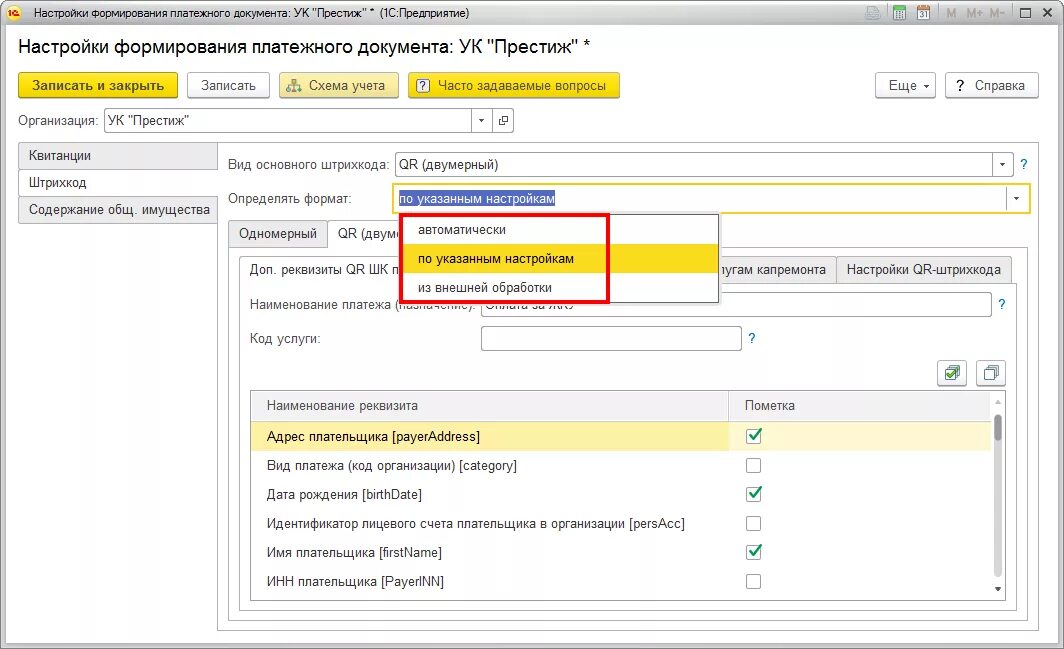The image size is (1064, 649).
Task: Toggle checkbox for Вид платежа [category]
Action: [753, 465]
